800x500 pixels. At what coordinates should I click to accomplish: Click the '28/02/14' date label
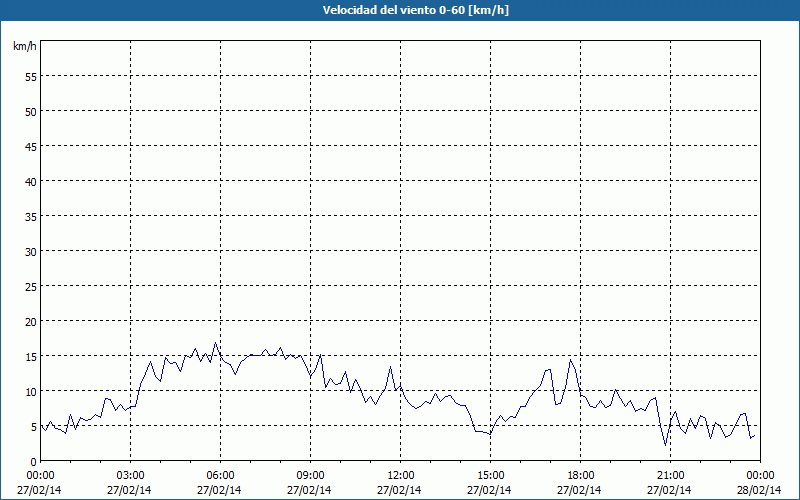click(759, 490)
